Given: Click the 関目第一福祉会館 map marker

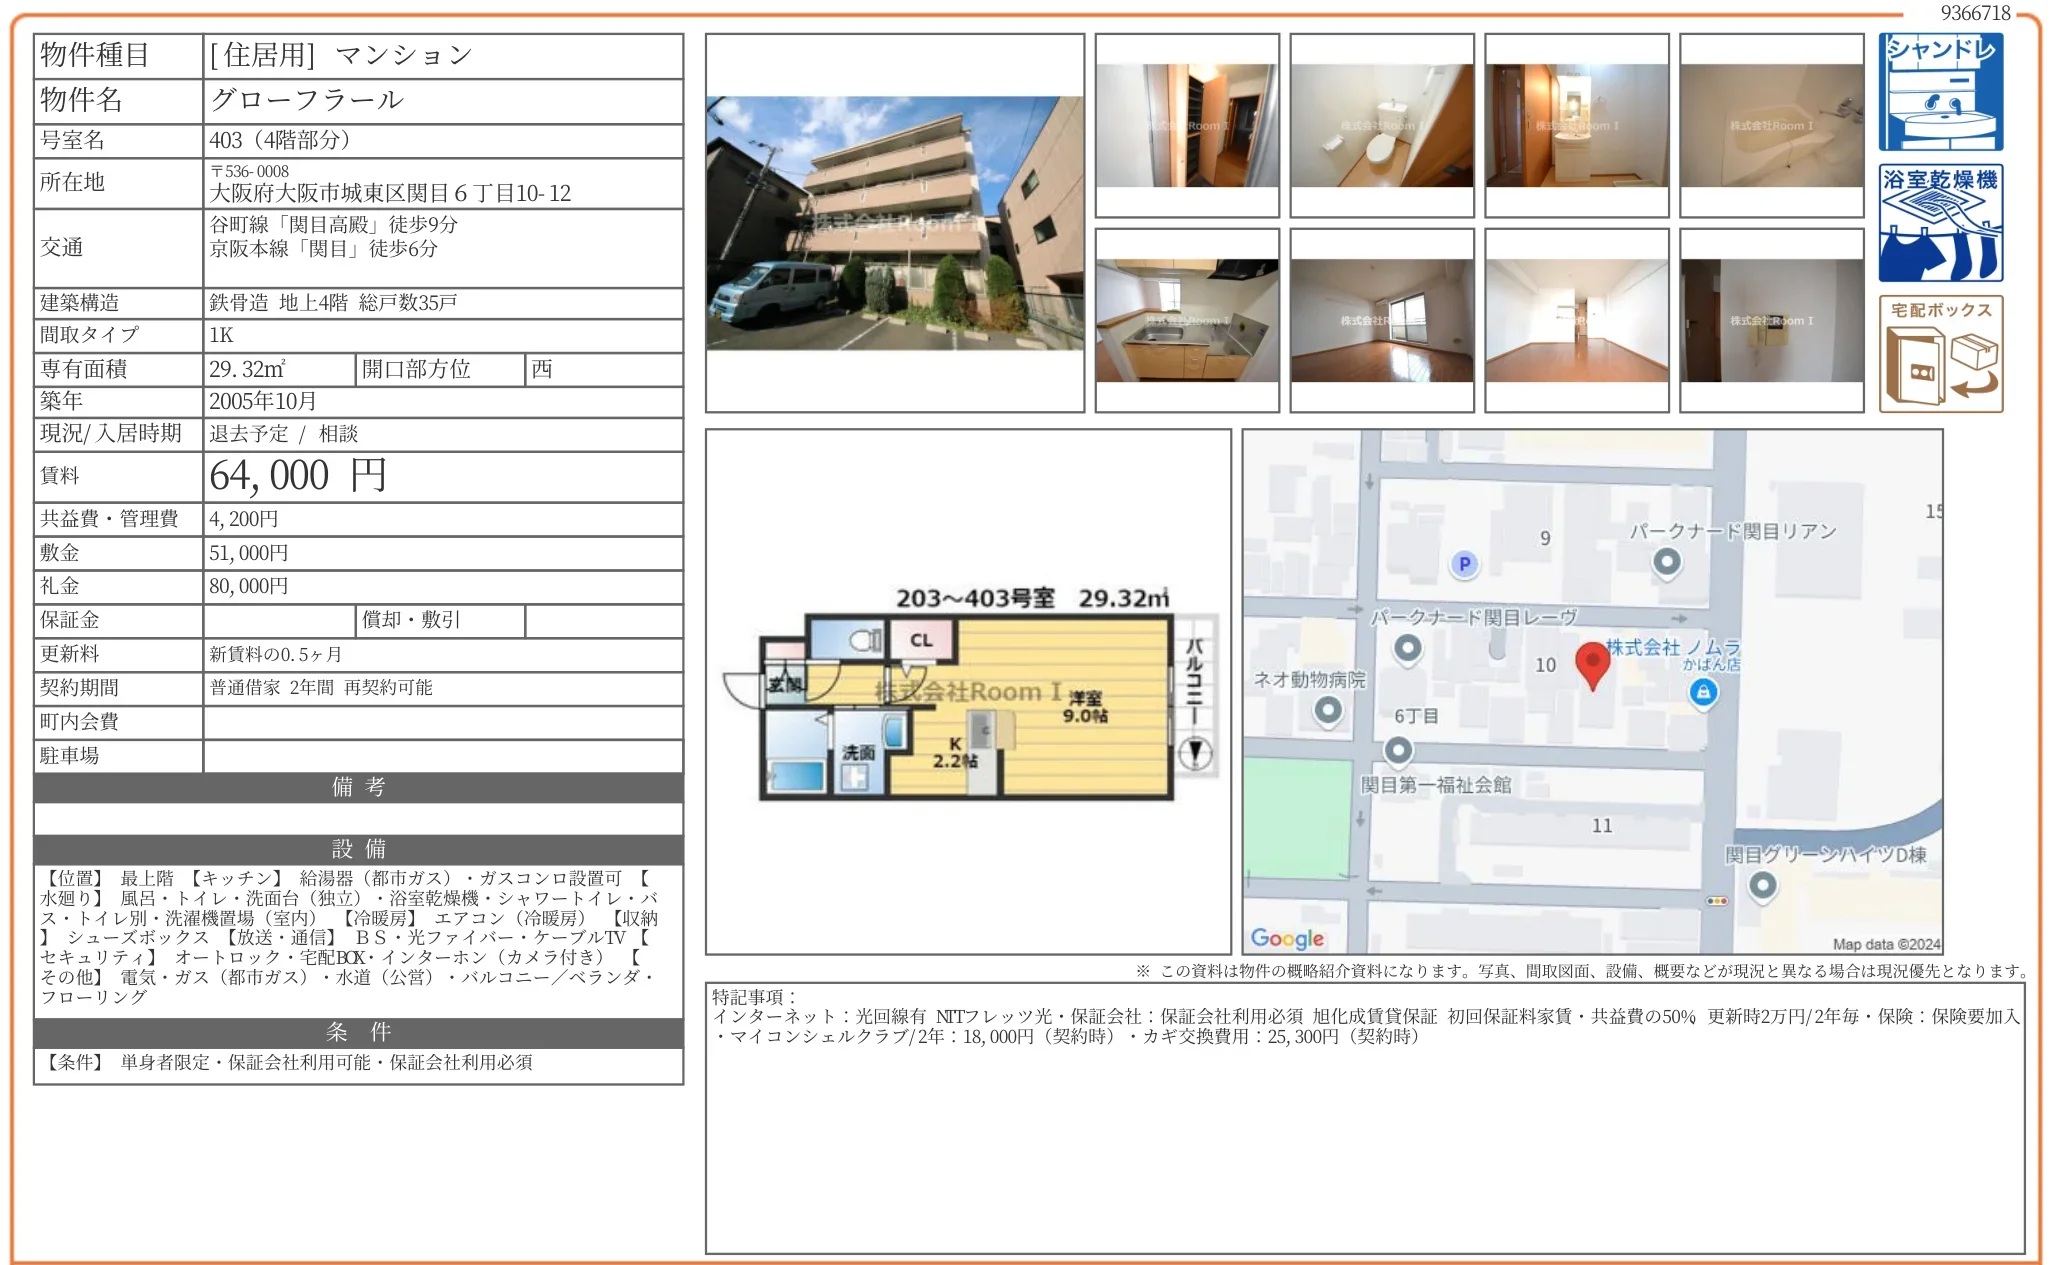Looking at the screenshot, I should [x=1398, y=750].
